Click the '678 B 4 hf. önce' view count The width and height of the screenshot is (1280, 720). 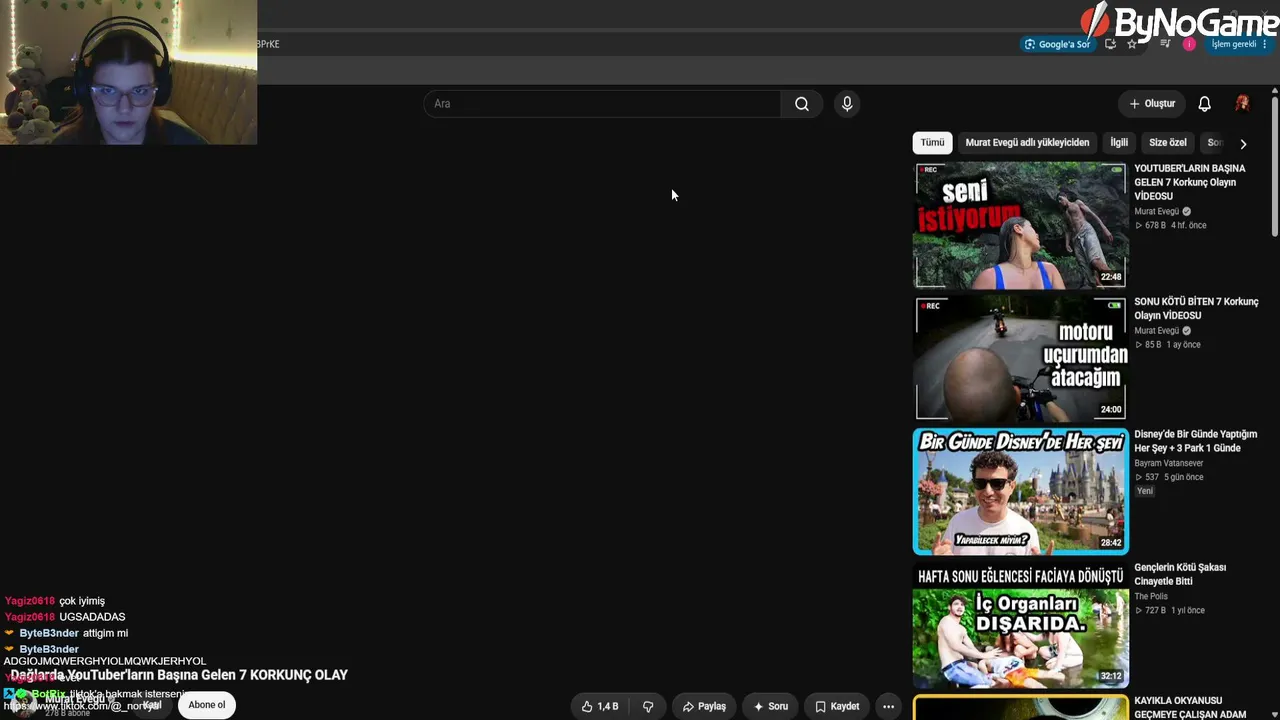[x=1171, y=226]
